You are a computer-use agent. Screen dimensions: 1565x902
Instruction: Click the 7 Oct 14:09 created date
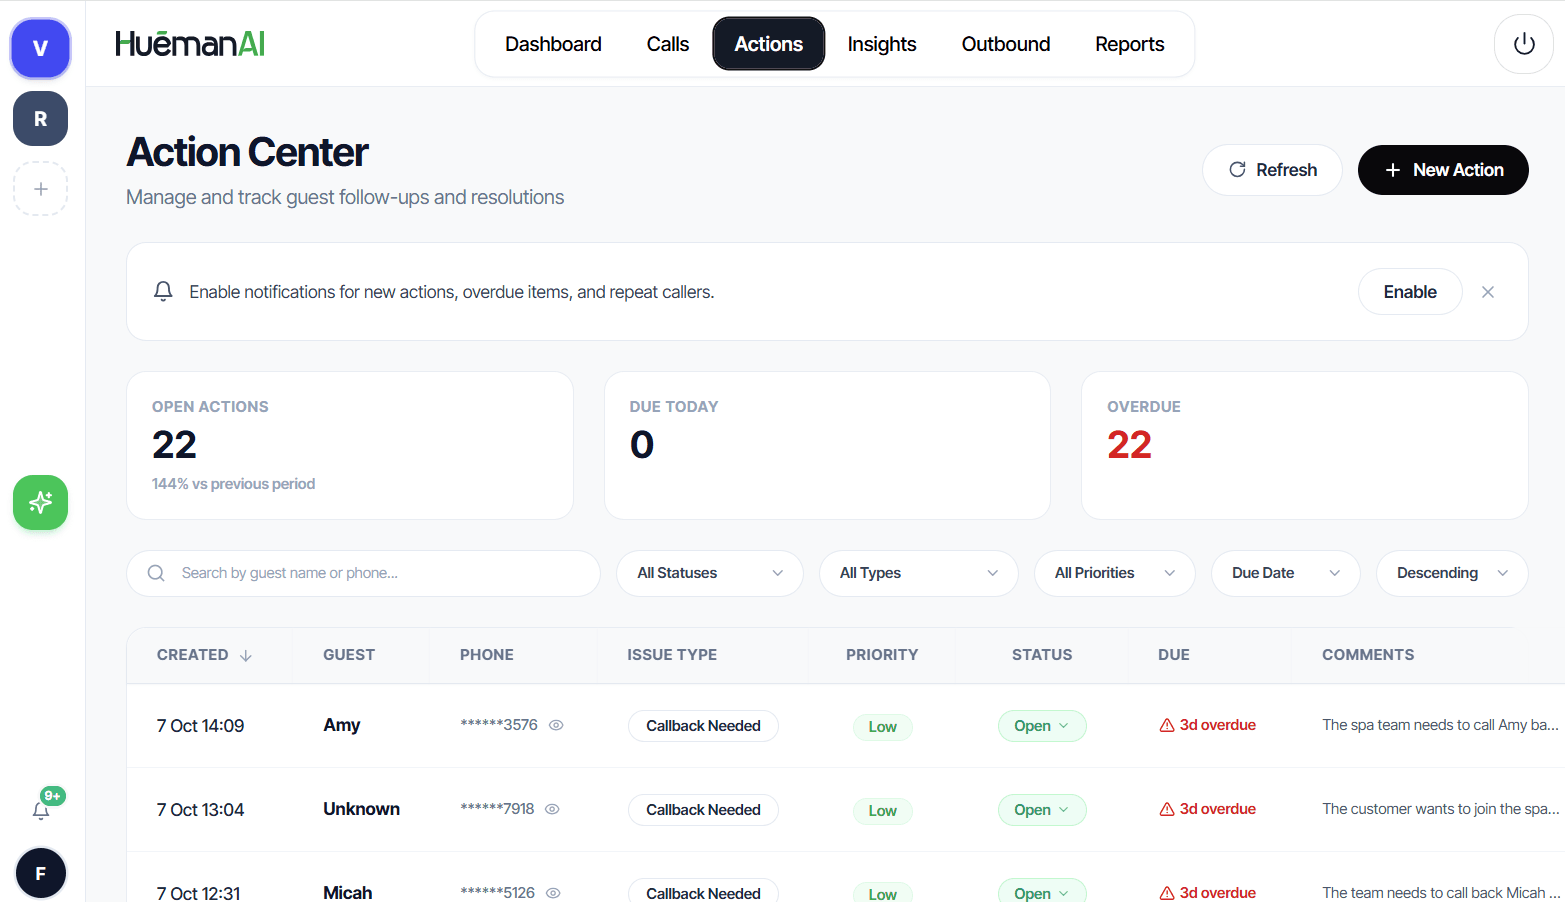click(200, 726)
